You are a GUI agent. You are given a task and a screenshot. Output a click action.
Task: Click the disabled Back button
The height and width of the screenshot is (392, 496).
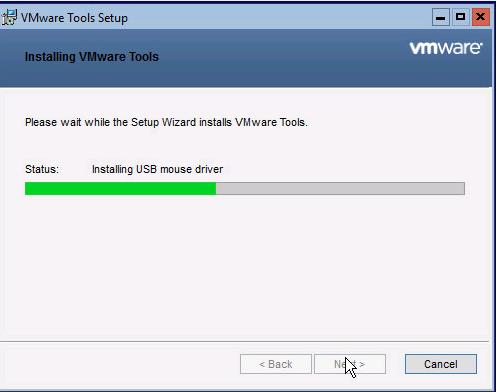276,364
